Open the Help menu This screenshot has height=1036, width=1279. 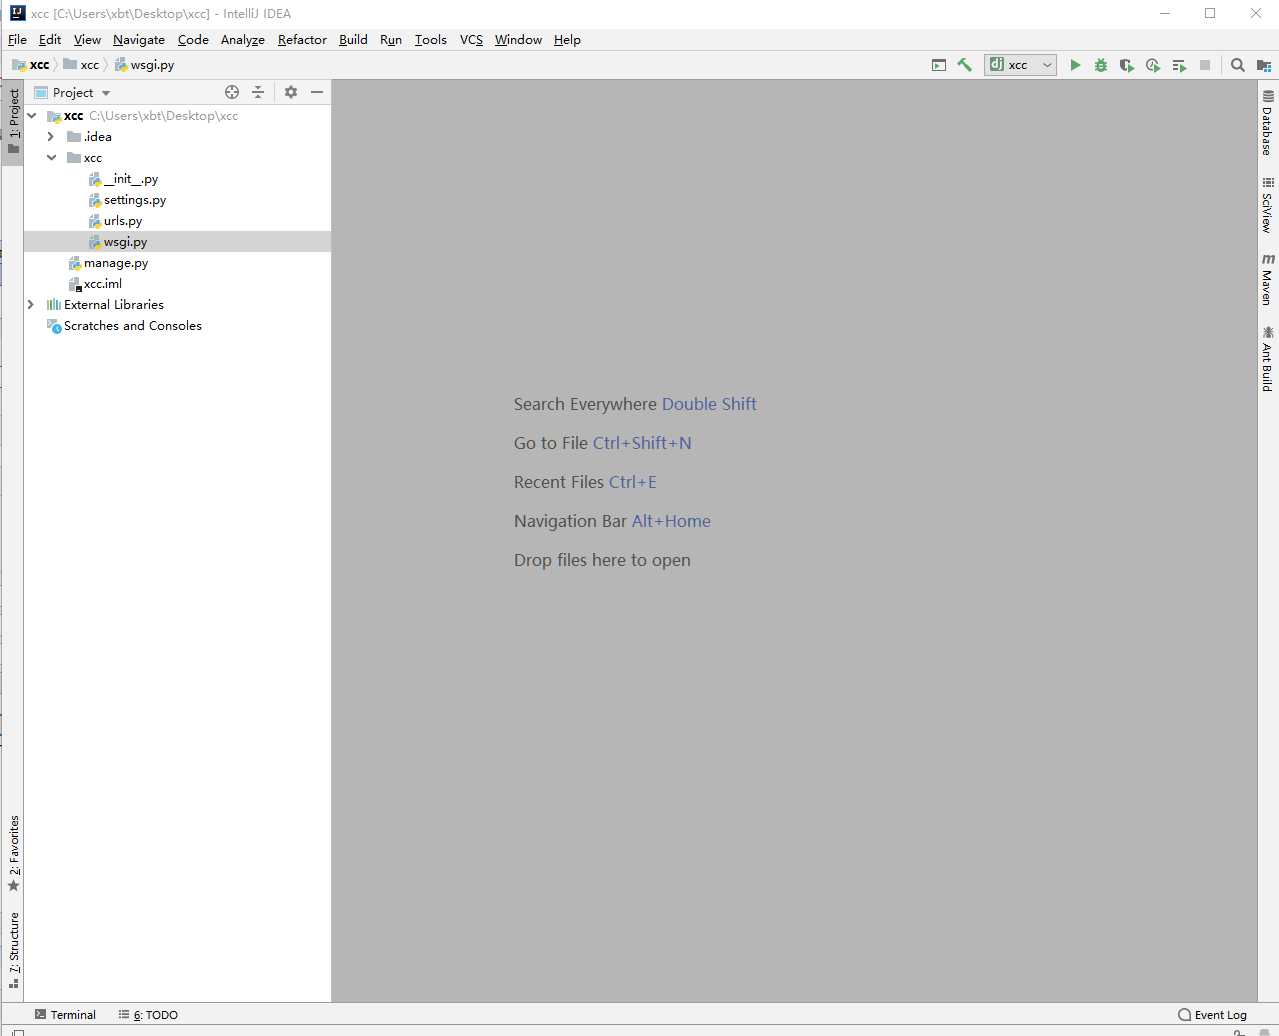tap(567, 40)
